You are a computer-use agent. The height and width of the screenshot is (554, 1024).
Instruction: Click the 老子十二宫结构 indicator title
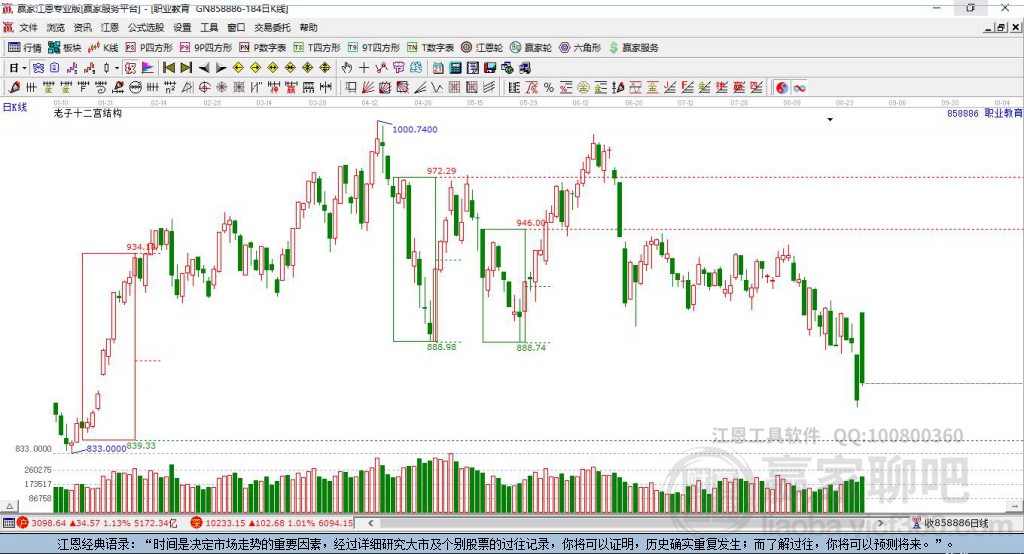click(x=88, y=113)
